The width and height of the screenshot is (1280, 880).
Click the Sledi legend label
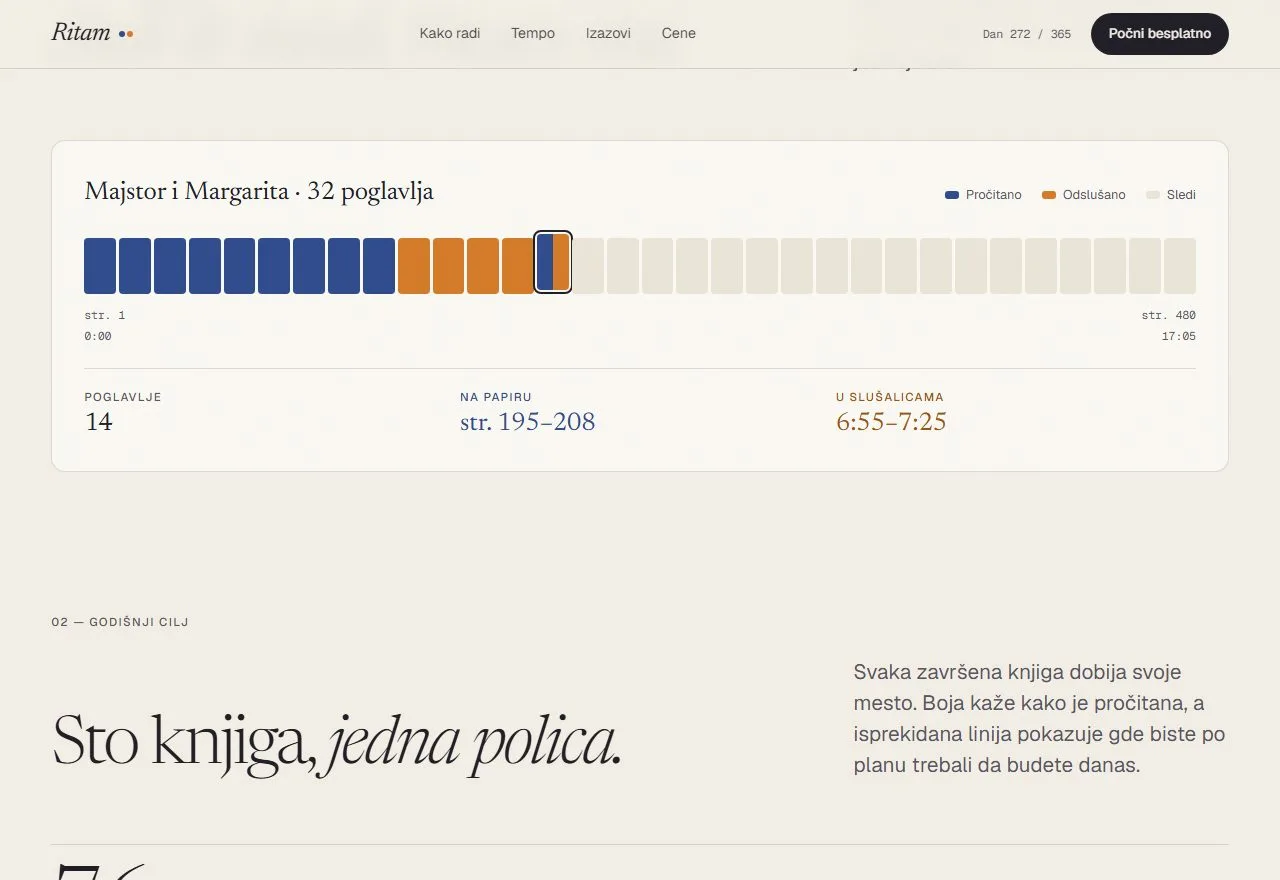point(1181,195)
